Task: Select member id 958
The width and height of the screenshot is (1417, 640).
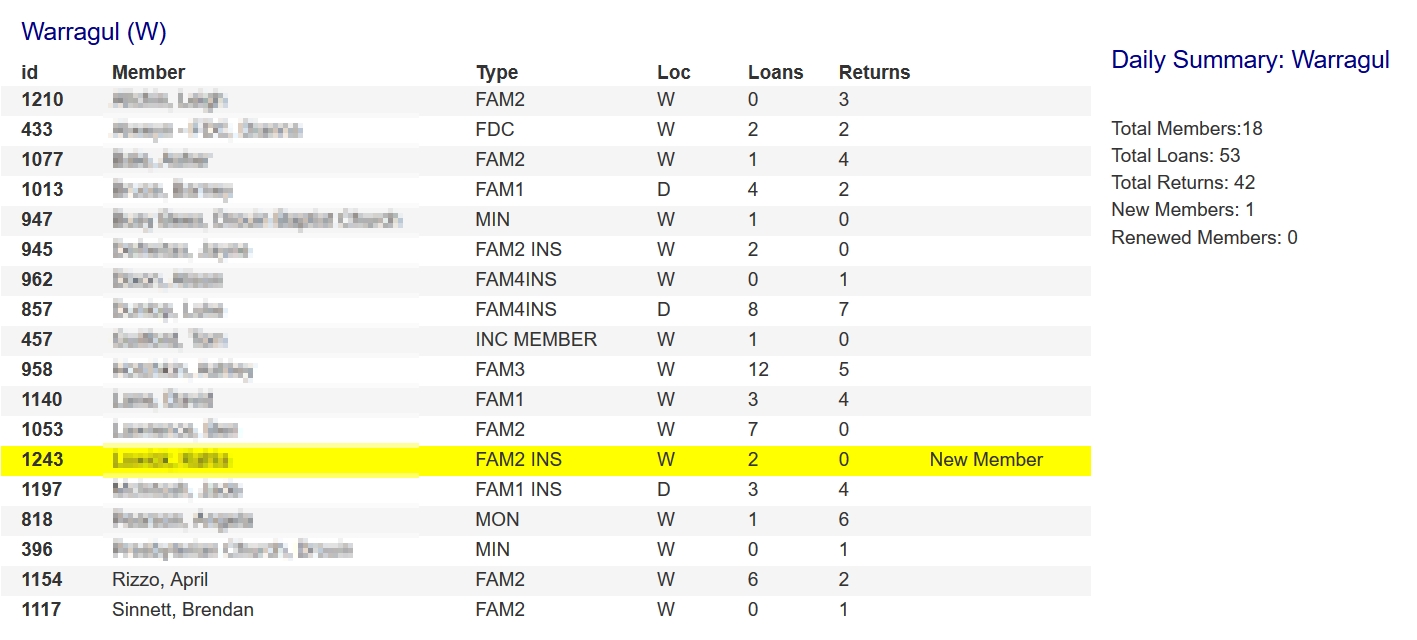Action: point(36,370)
